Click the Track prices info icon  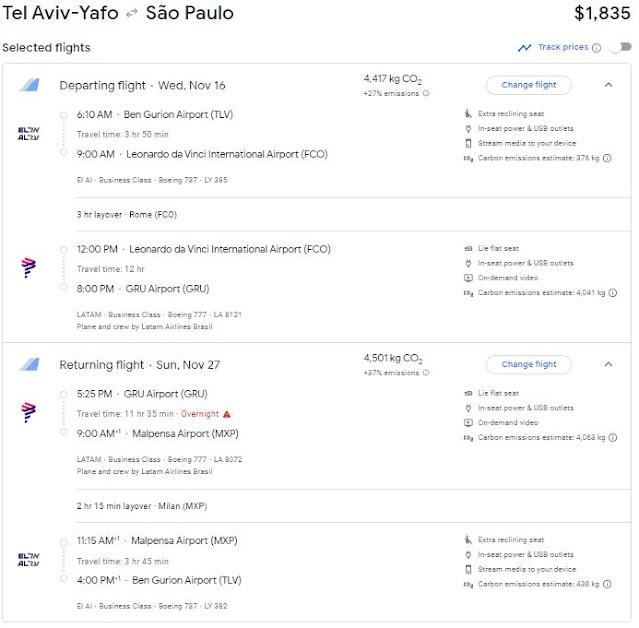point(596,48)
